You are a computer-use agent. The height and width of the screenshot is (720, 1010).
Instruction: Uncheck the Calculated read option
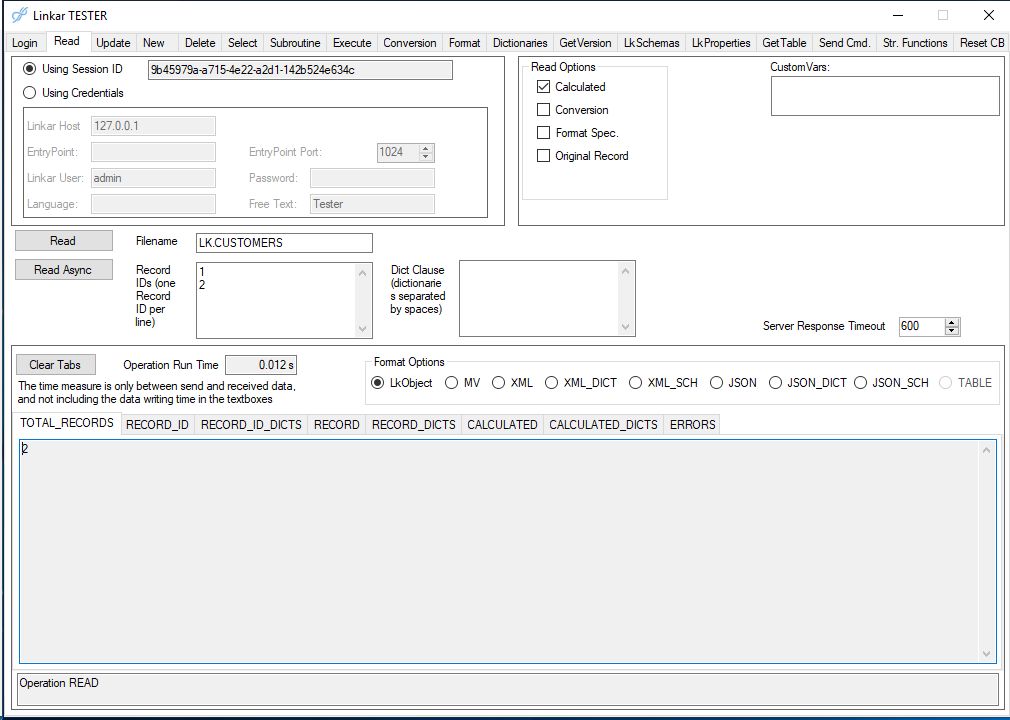click(544, 87)
